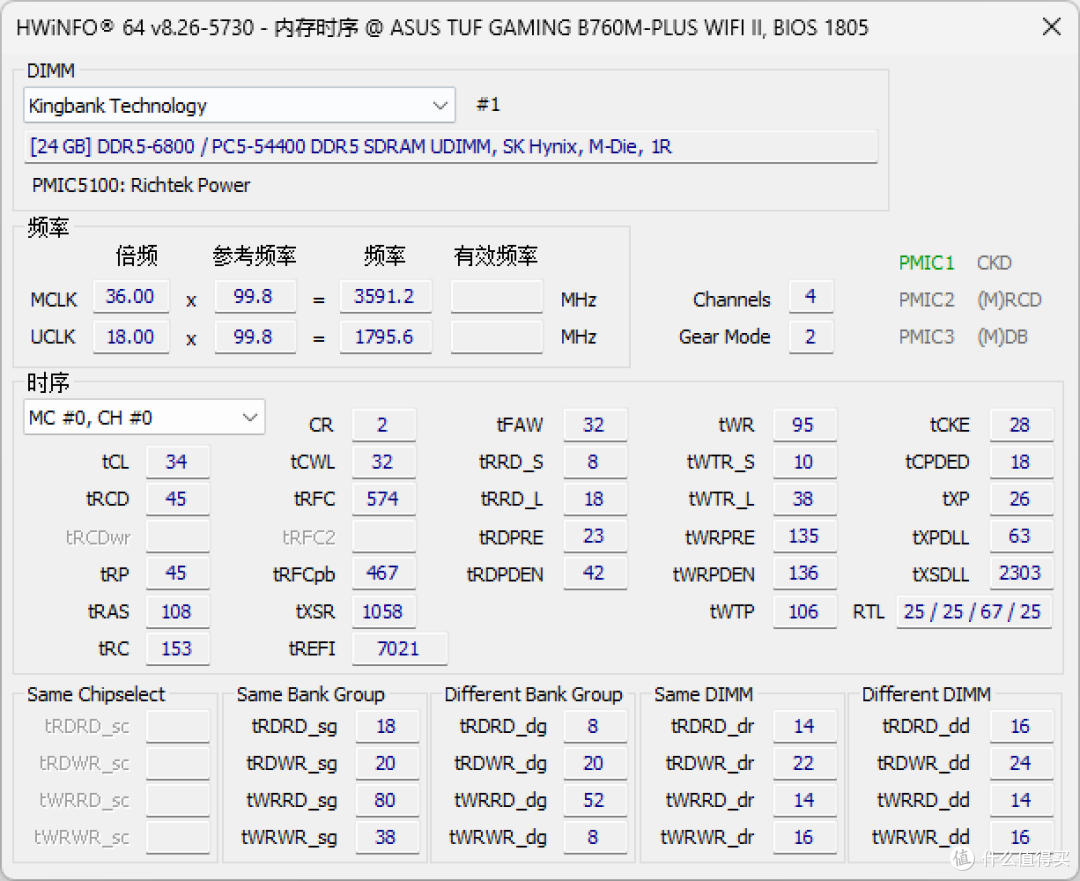This screenshot has height=881, width=1080.
Task: Click the tXP value 26
Action: click(1021, 499)
